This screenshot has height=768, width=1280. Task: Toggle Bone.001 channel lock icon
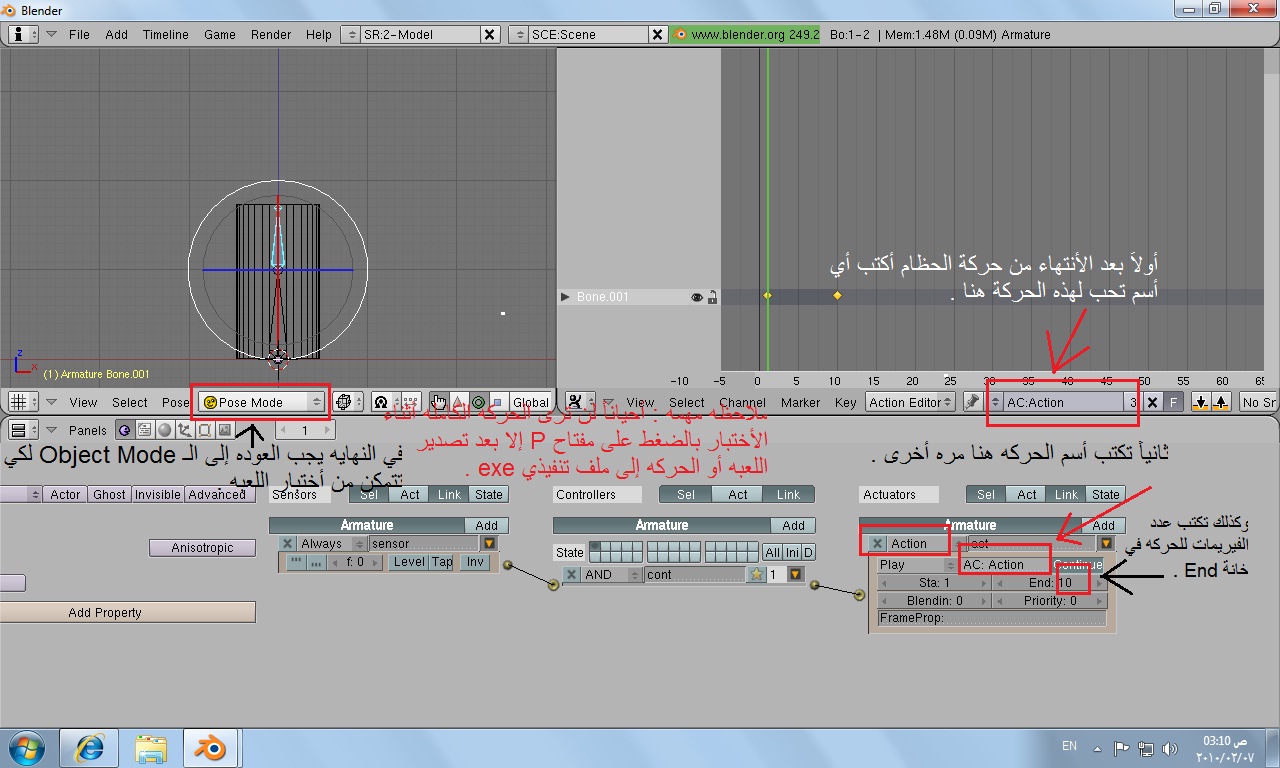pyautogui.click(x=711, y=297)
